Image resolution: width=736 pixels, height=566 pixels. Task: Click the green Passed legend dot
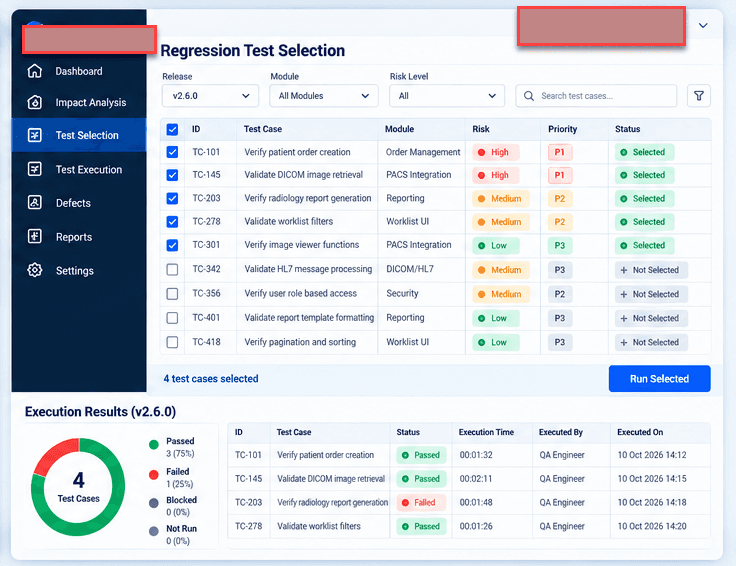pos(153,444)
